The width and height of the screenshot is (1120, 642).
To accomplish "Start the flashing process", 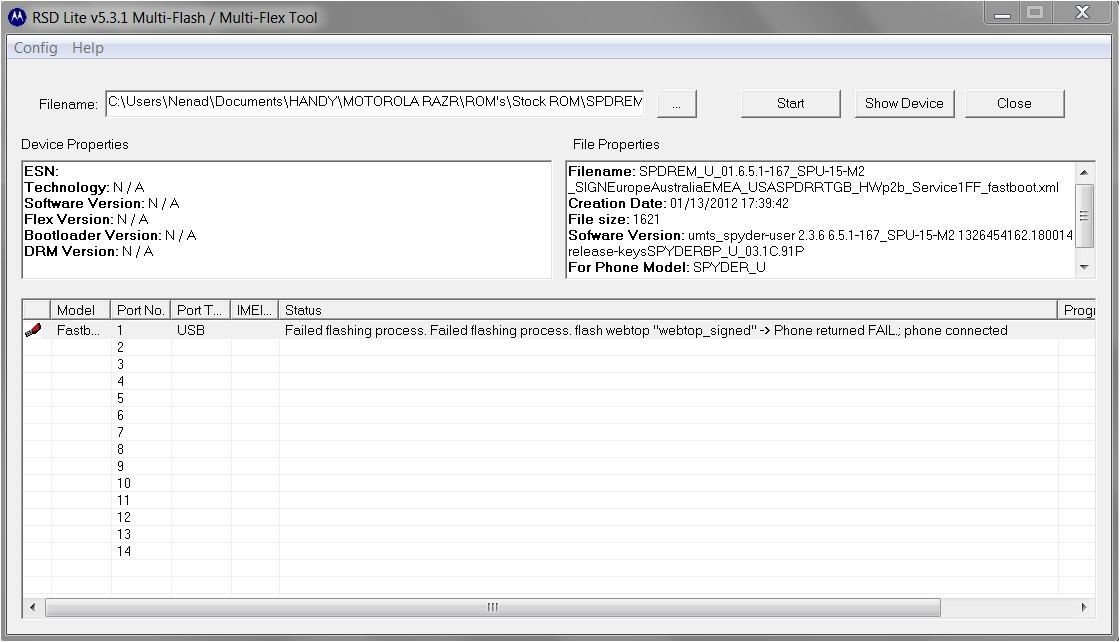I will tap(791, 104).
